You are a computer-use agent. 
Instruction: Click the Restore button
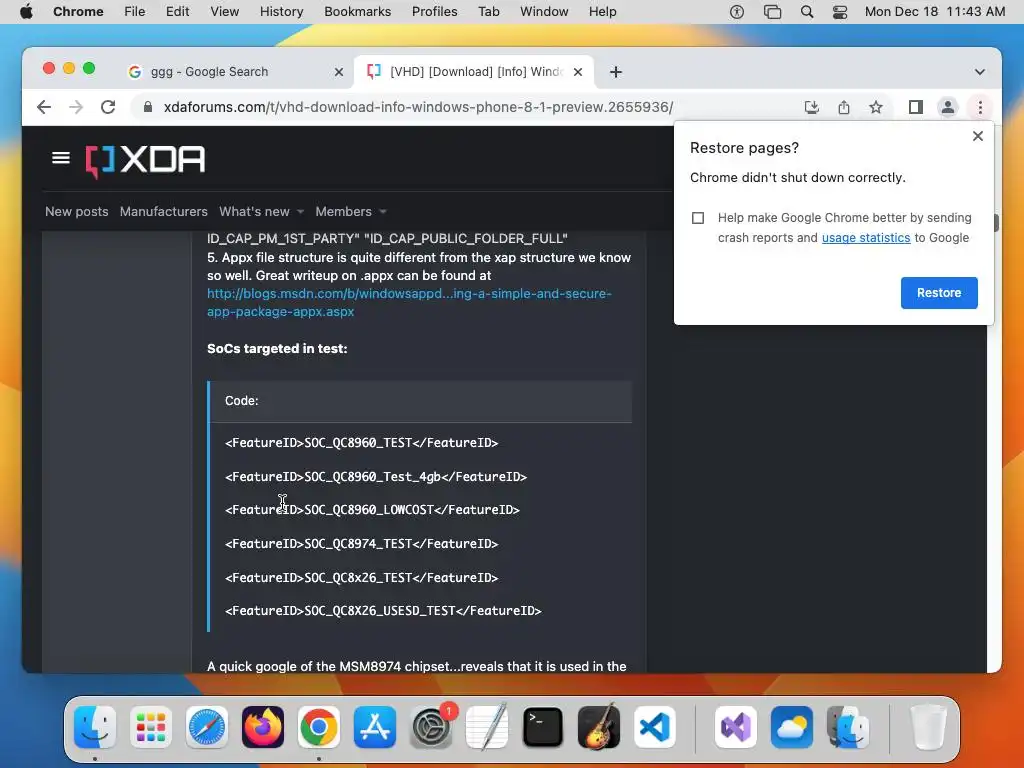[x=938, y=293]
